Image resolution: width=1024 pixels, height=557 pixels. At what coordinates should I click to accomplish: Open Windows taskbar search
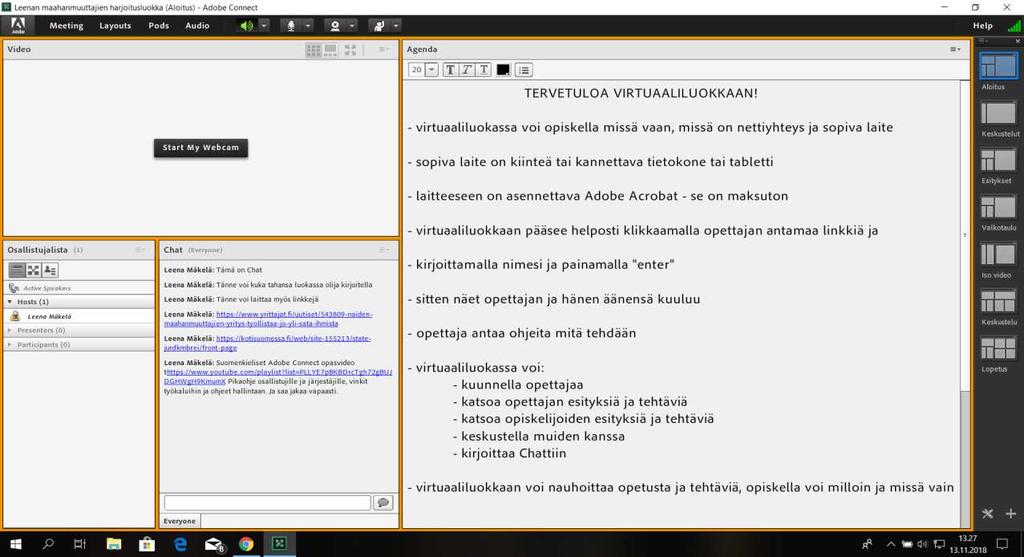coord(48,544)
